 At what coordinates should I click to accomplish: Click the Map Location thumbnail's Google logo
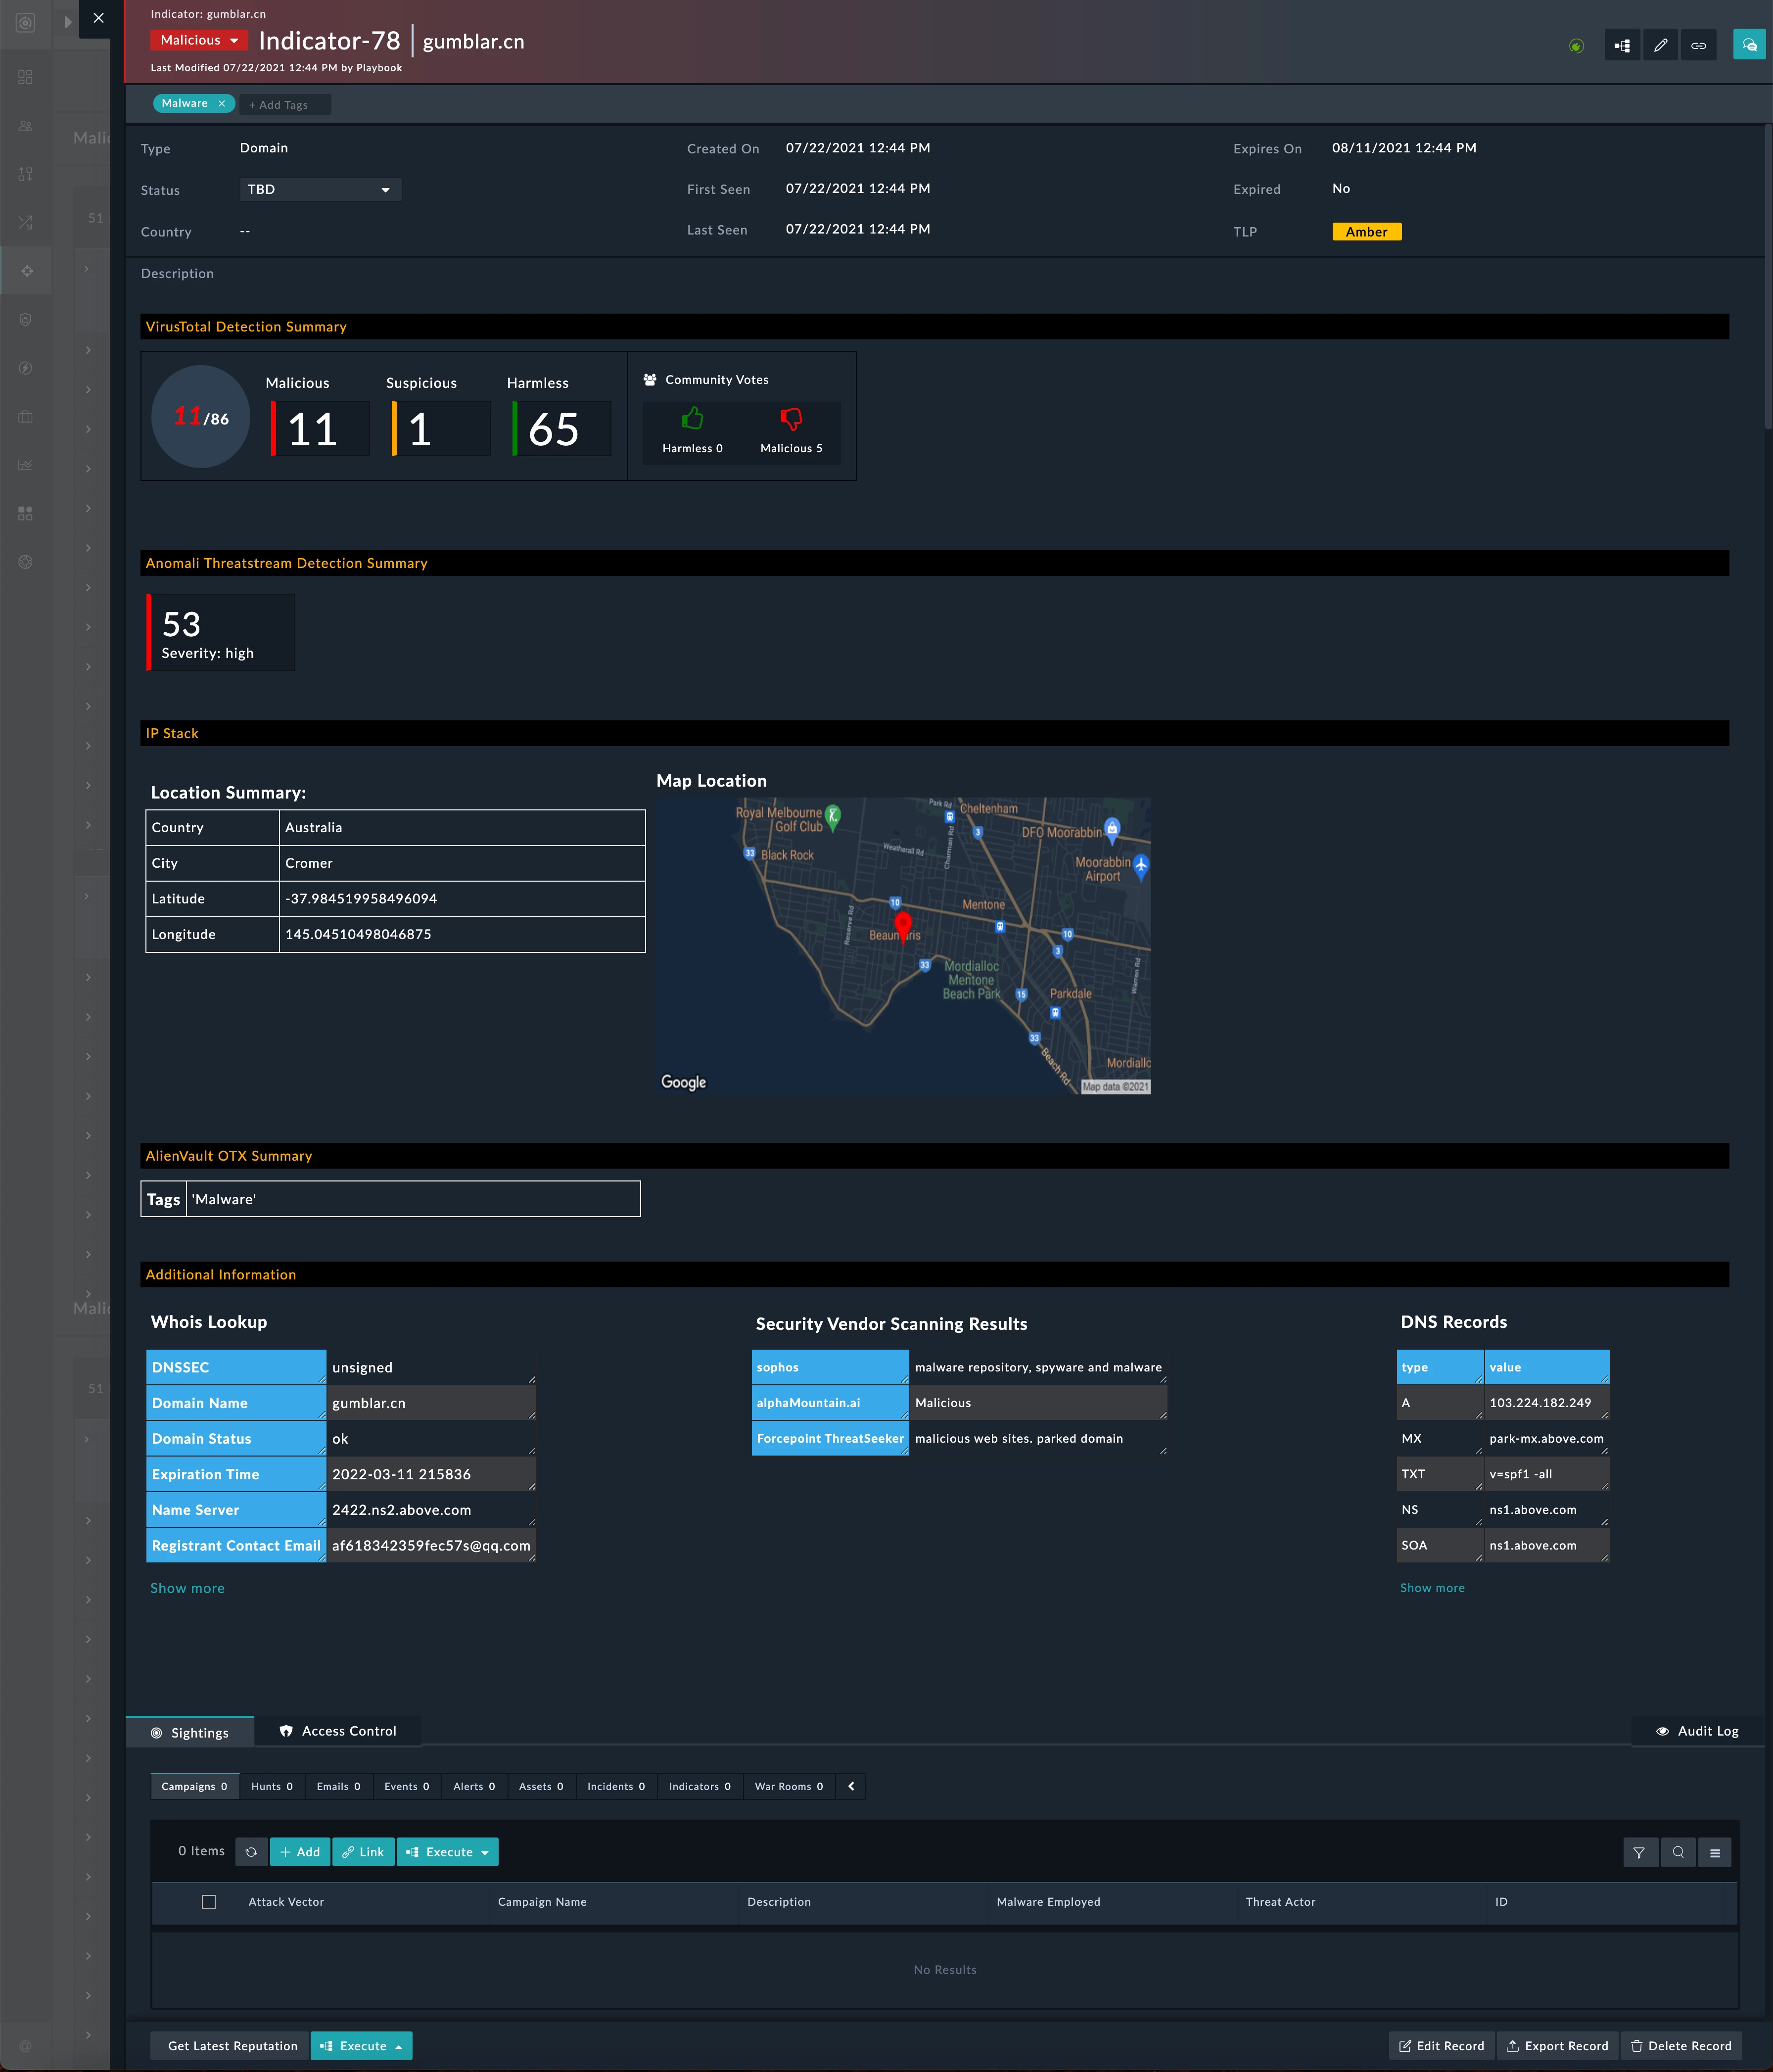tap(684, 1082)
